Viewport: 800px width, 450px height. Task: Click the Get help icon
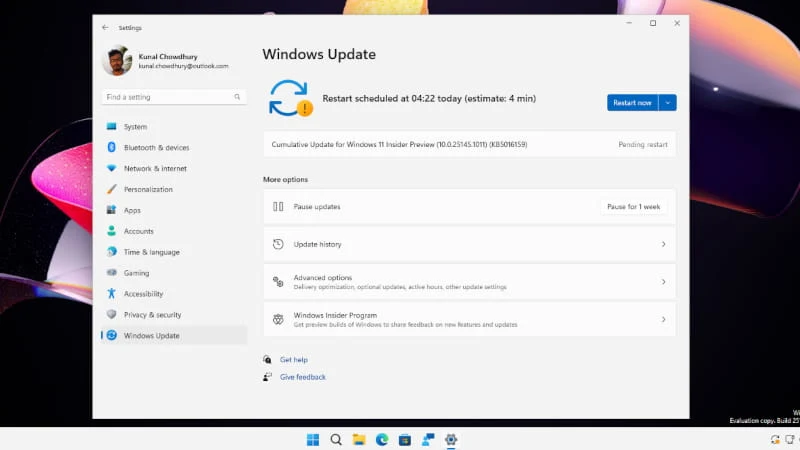[x=267, y=360]
